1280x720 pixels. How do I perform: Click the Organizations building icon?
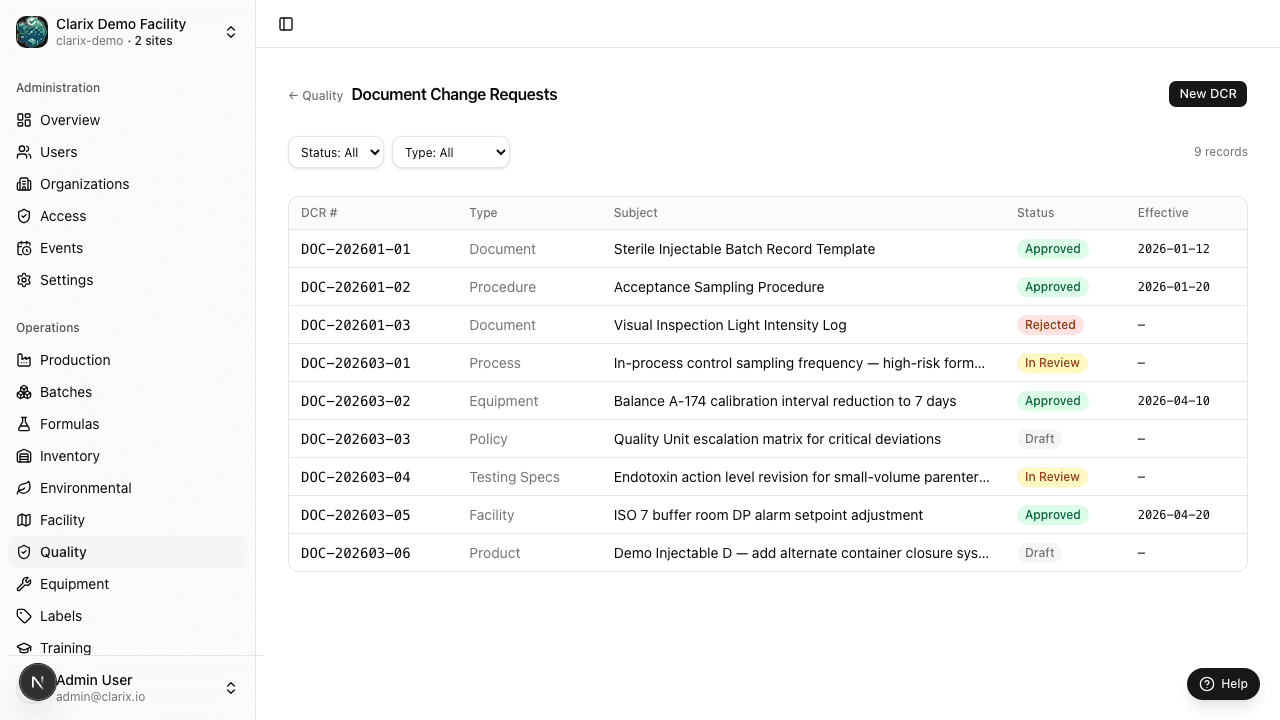24,184
